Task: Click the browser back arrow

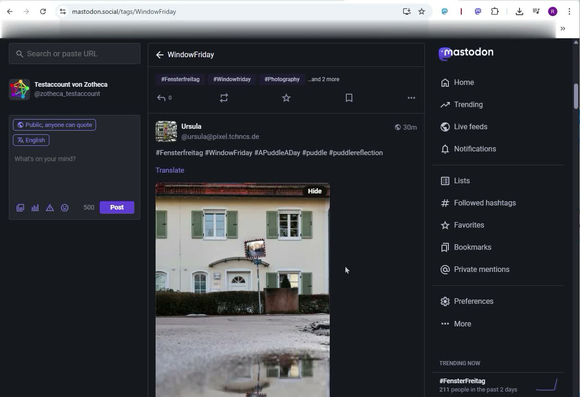Action: (x=10, y=11)
